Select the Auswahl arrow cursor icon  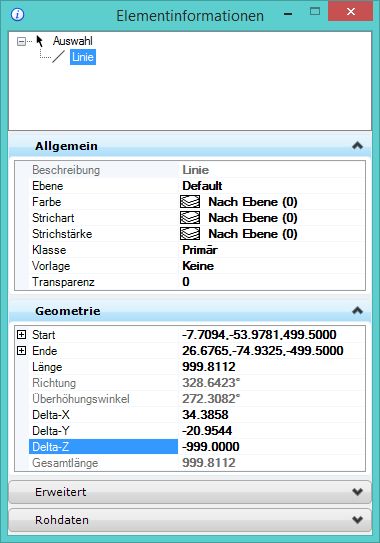click(x=40, y=41)
